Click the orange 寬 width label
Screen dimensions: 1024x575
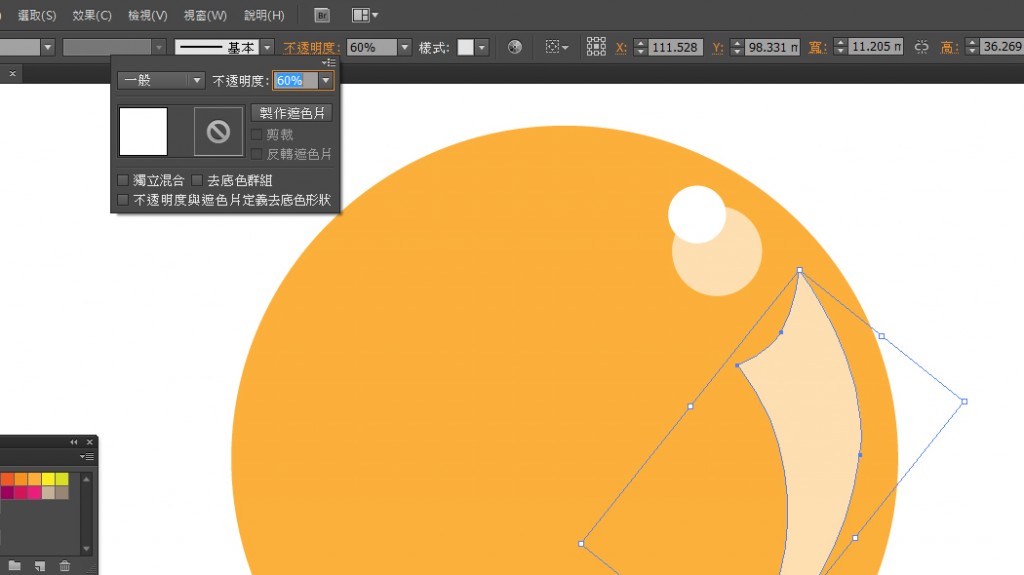coord(817,48)
